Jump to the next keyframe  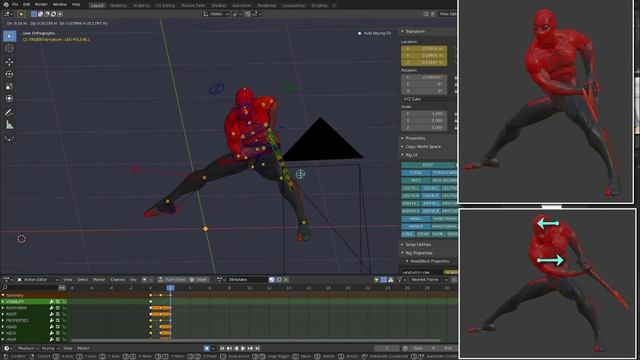pyautogui.click(x=250, y=348)
